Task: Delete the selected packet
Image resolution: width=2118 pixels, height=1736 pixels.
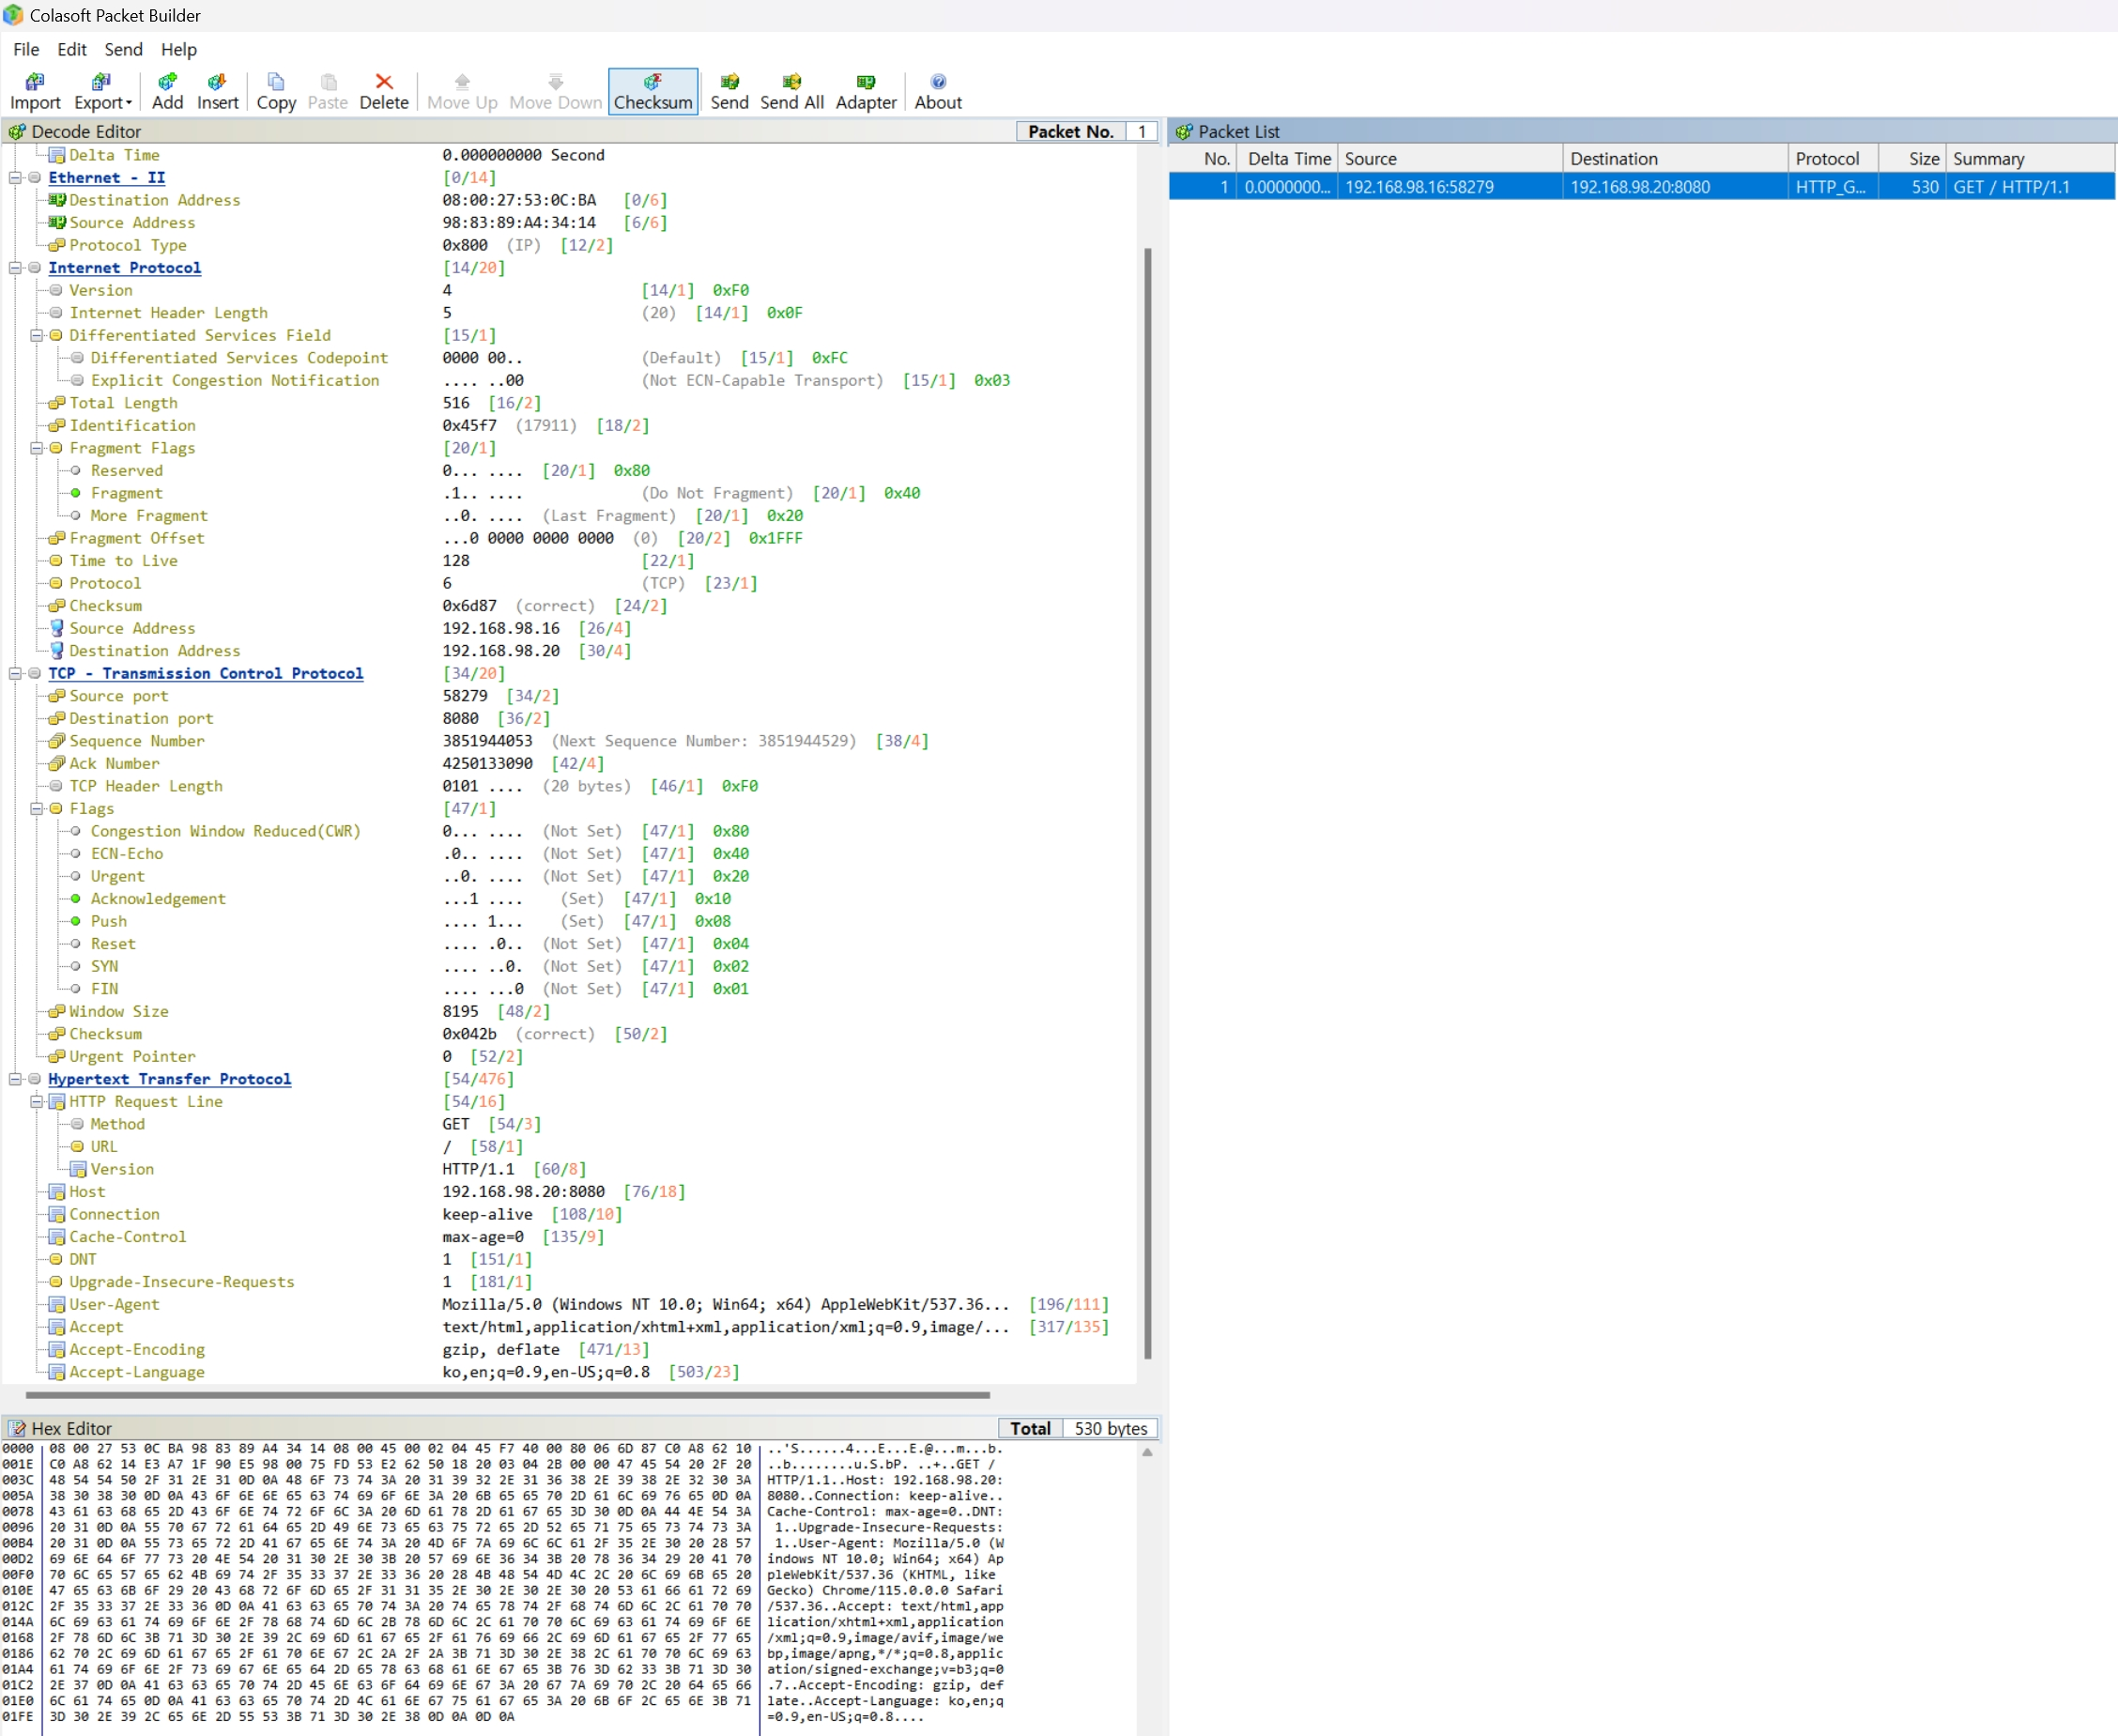Action: [x=384, y=91]
